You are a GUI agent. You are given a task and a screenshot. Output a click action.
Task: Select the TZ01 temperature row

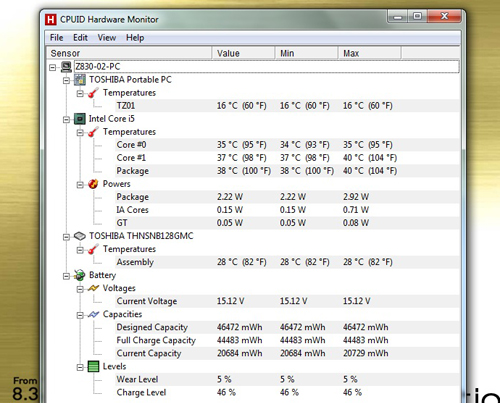click(x=287, y=106)
